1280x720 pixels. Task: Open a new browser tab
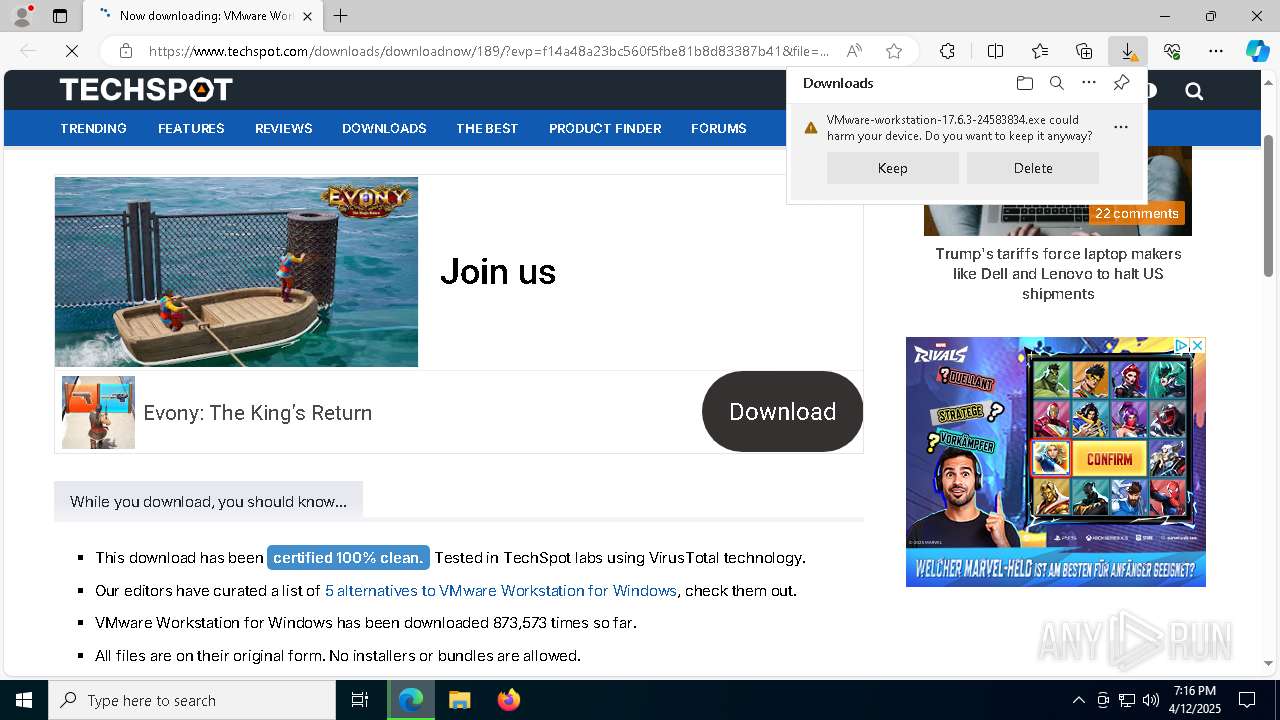(x=340, y=16)
